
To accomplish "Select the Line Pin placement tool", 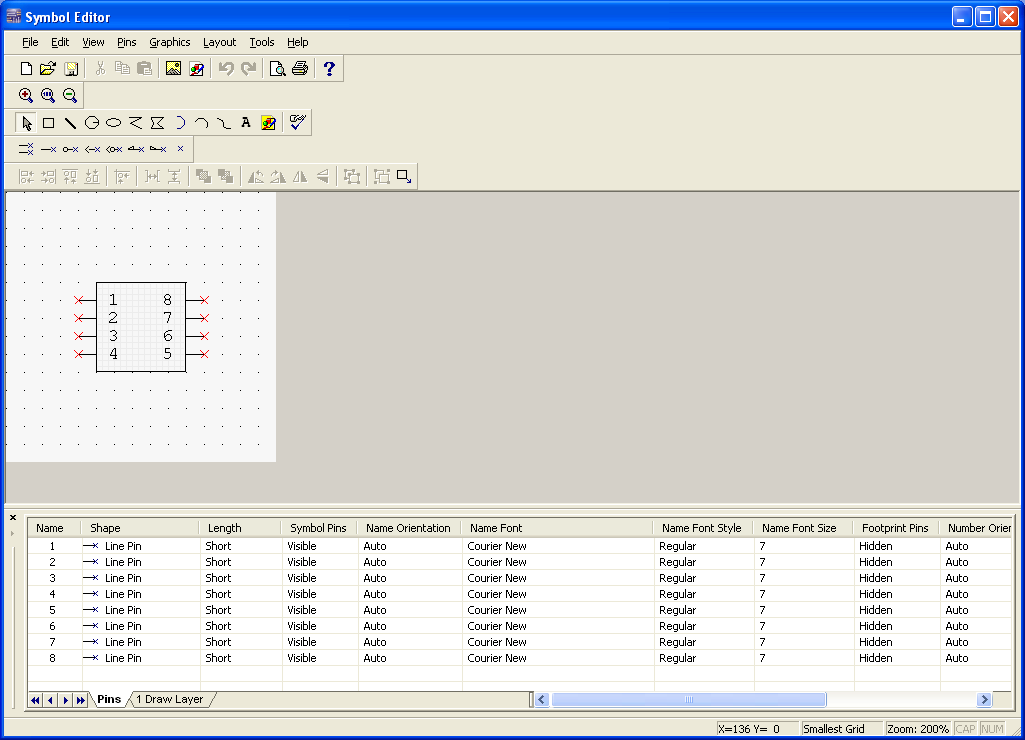I will click(48, 150).
